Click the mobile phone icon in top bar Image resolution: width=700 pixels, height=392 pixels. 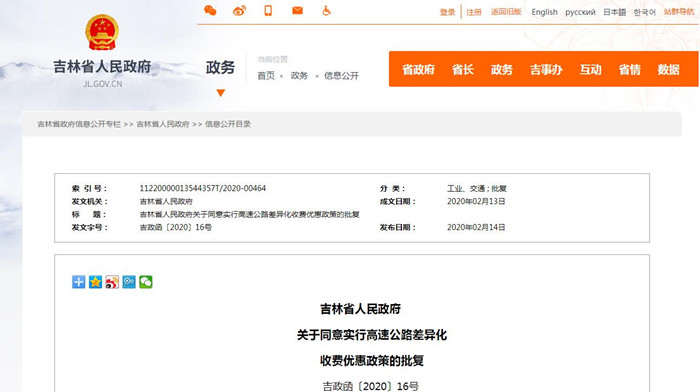(268, 10)
